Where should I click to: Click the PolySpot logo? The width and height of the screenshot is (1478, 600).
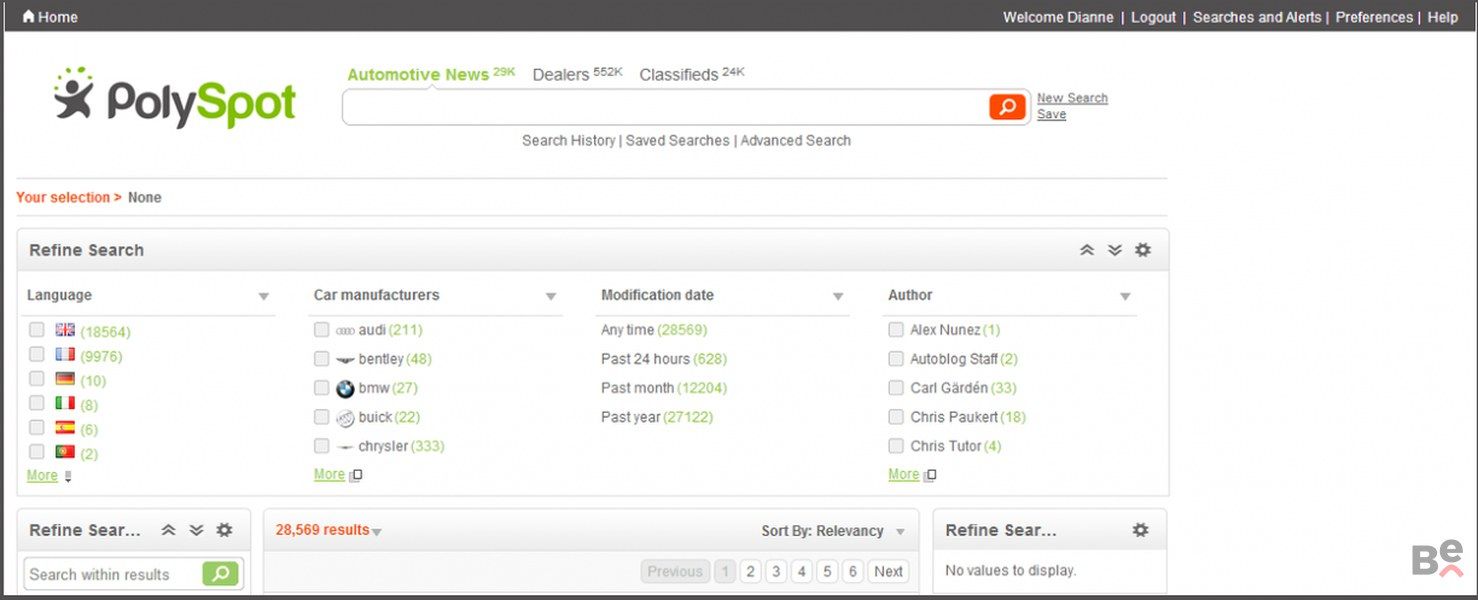coord(175,99)
